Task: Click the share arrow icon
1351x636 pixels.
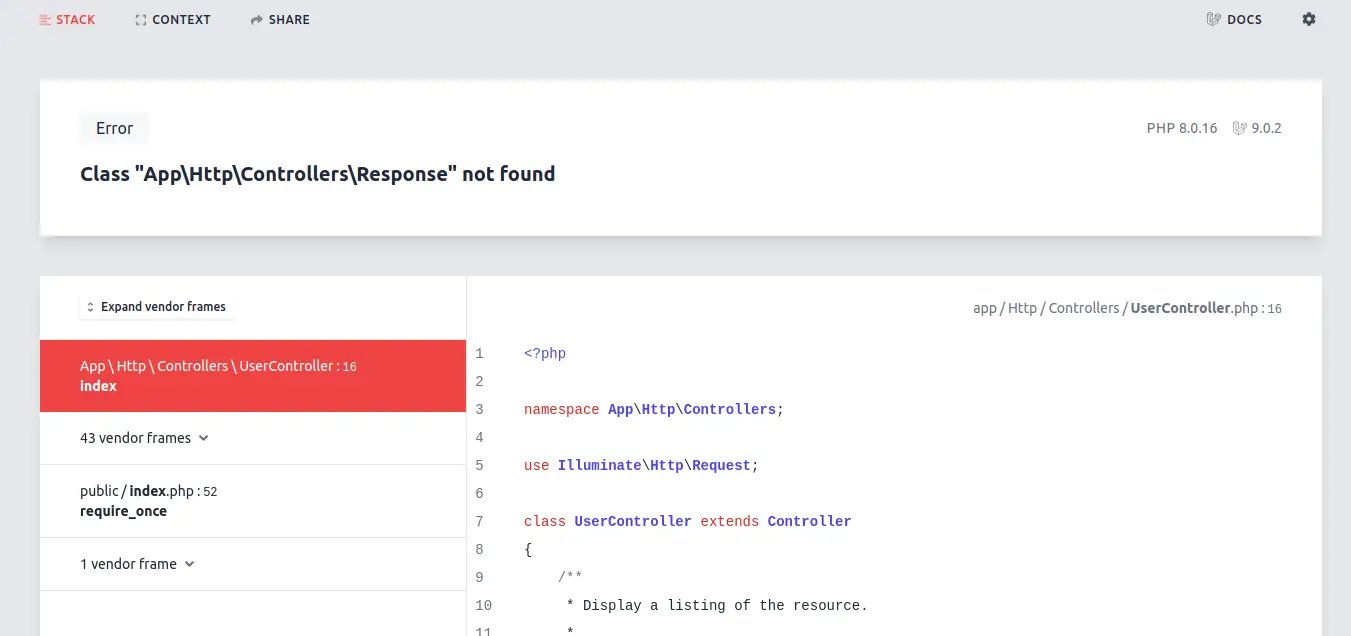Action: pyautogui.click(x=257, y=19)
